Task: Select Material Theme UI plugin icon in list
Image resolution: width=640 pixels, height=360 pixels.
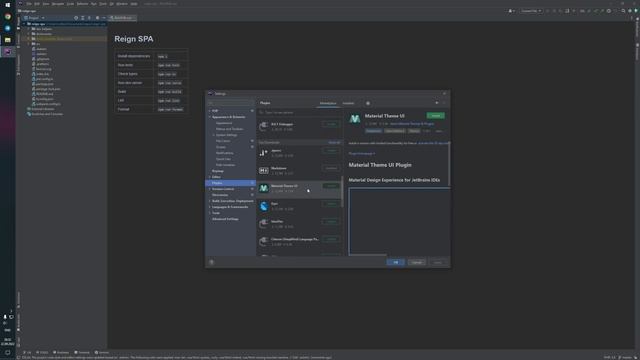Action: [264, 188]
